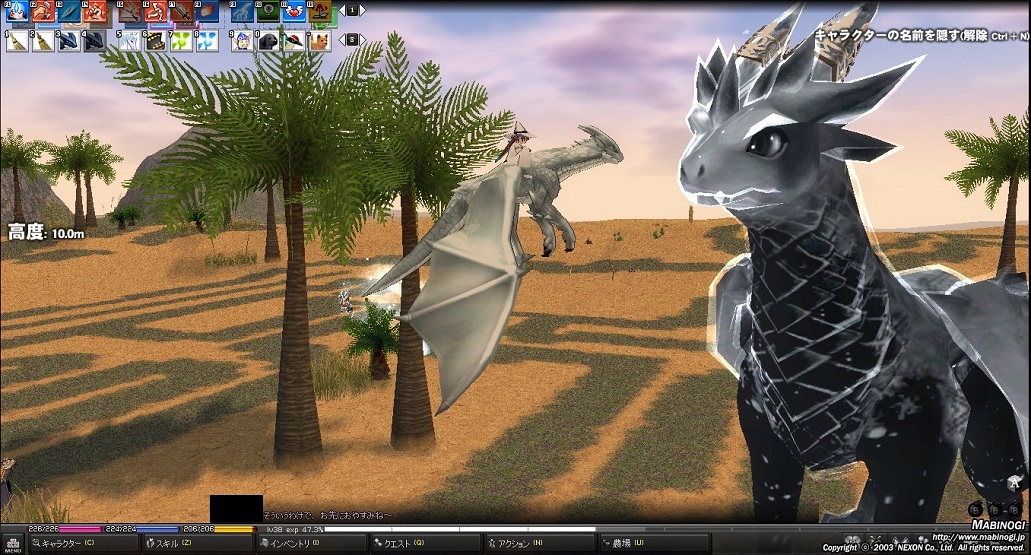Go to next page of skill hotbar 1

point(362,11)
